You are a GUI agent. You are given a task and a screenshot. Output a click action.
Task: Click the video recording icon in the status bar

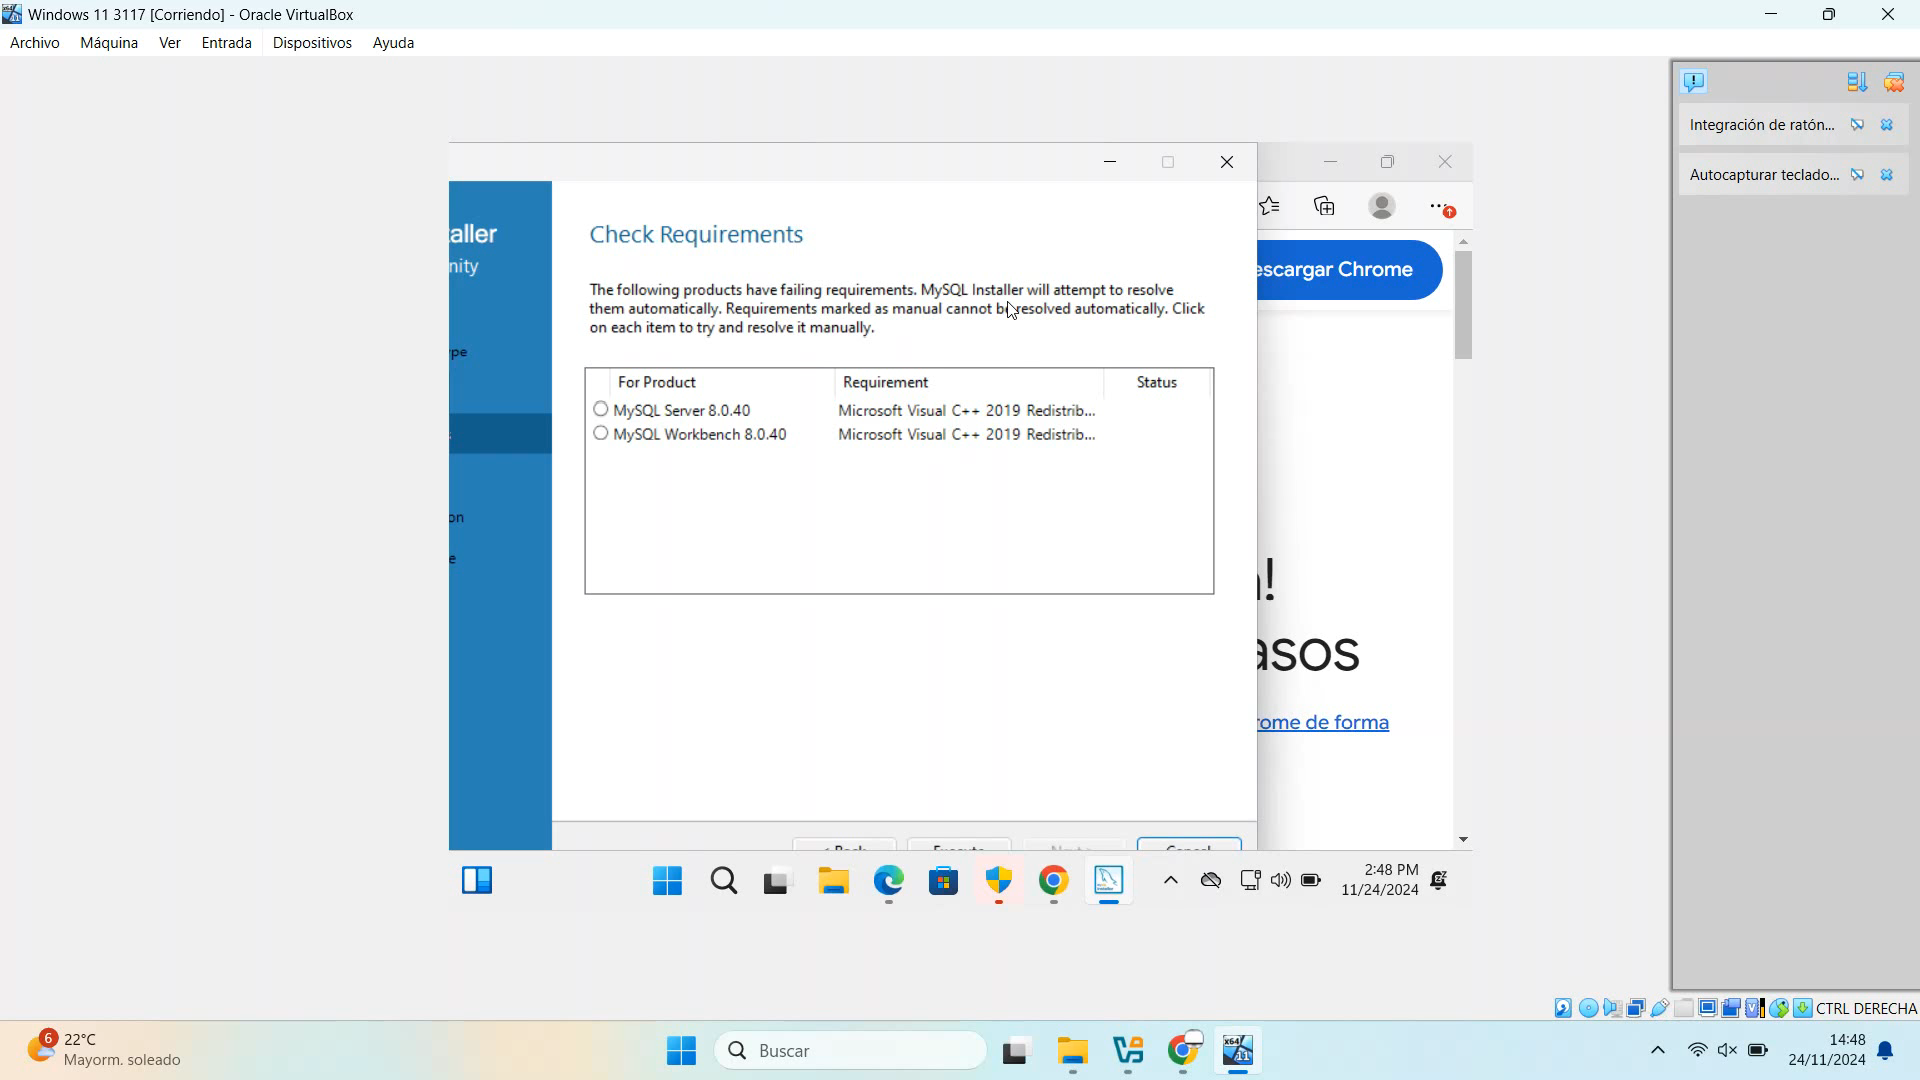[x=1731, y=1008]
